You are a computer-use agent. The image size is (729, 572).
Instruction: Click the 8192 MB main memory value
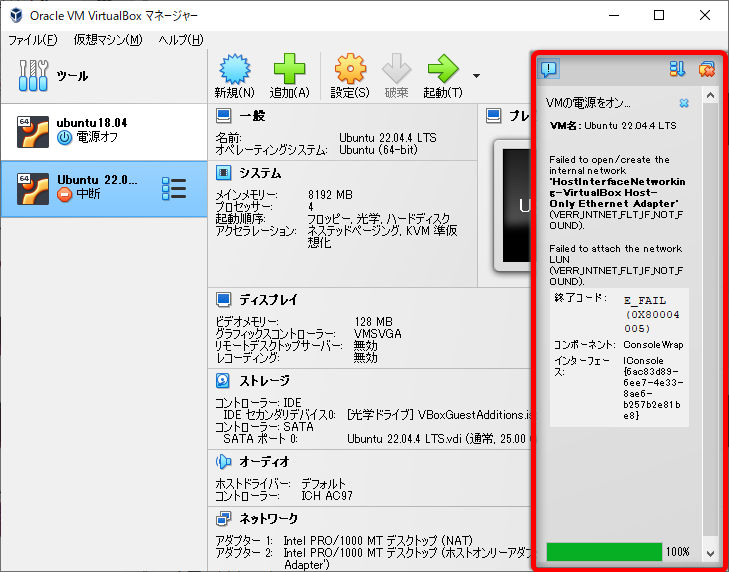(x=330, y=194)
